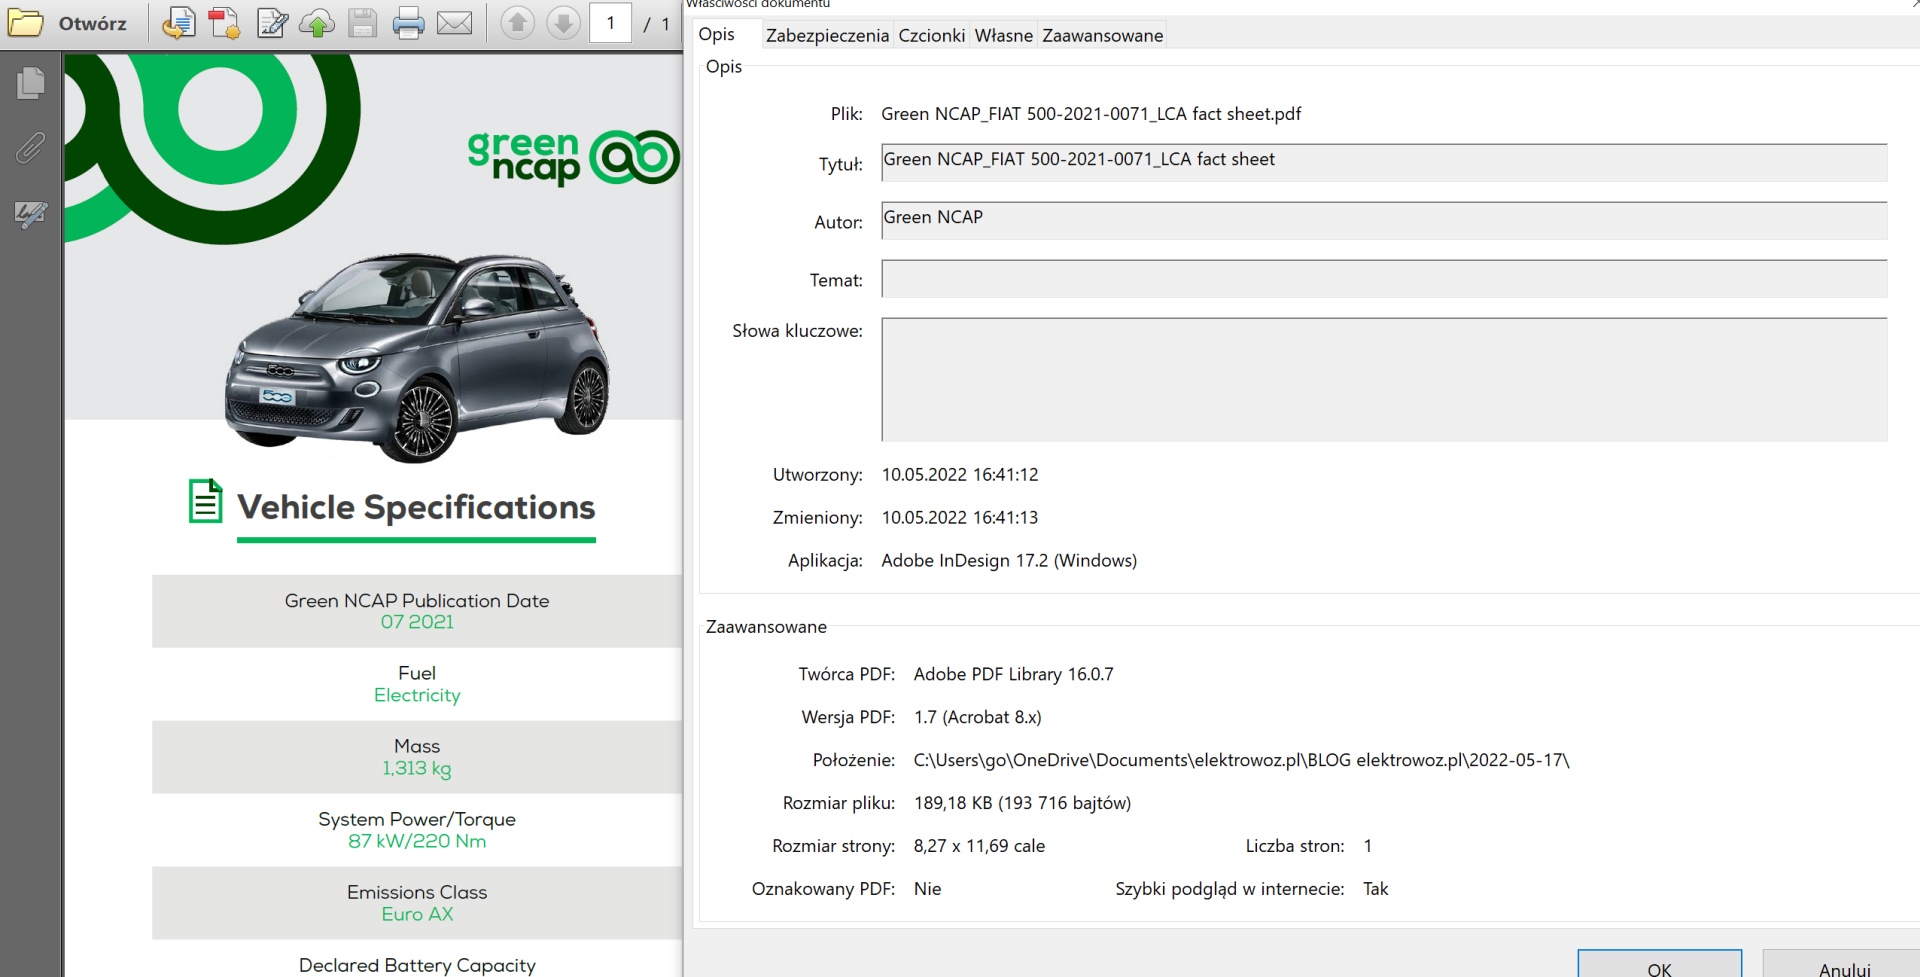The image size is (1920, 977).
Task: Click the Electricity fuel value
Action: click(x=417, y=695)
